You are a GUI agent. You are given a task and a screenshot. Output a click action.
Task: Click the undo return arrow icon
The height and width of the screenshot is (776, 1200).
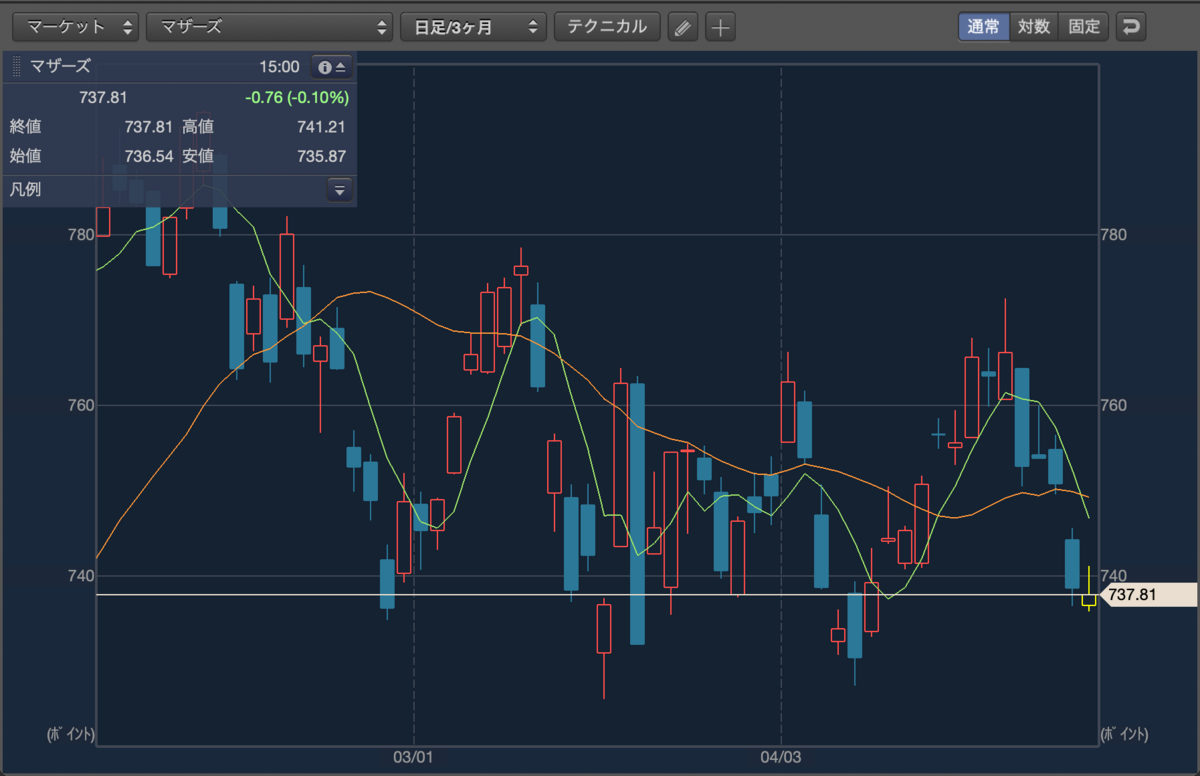pos(1131,27)
